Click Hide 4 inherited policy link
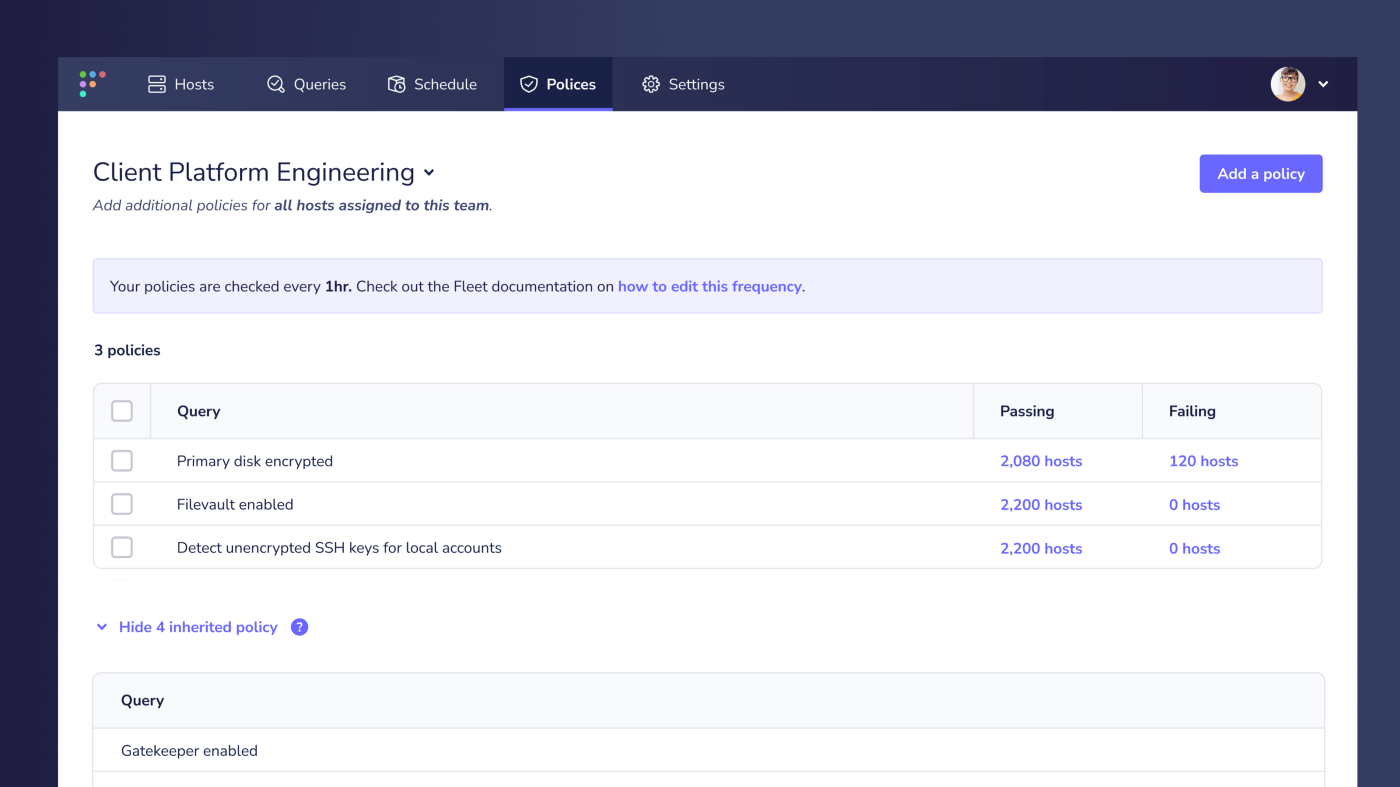The height and width of the screenshot is (787, 1400). tap(198, 627)
